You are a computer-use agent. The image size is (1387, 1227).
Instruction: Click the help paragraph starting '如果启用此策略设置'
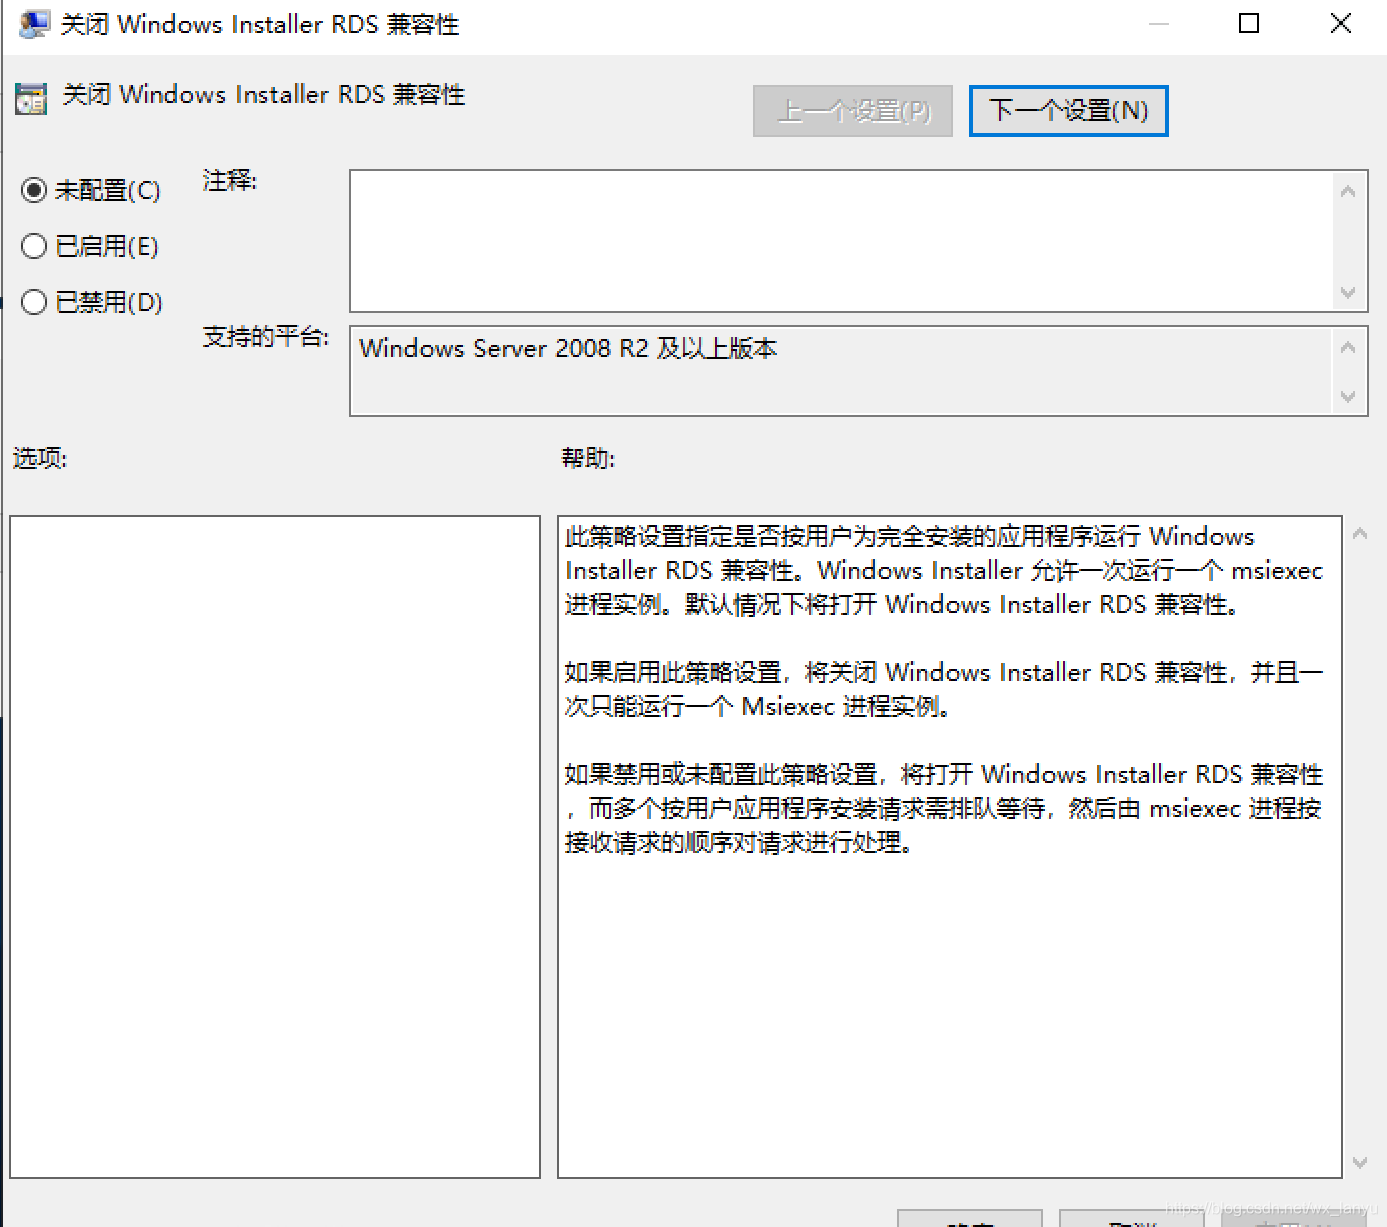point(944,689)
